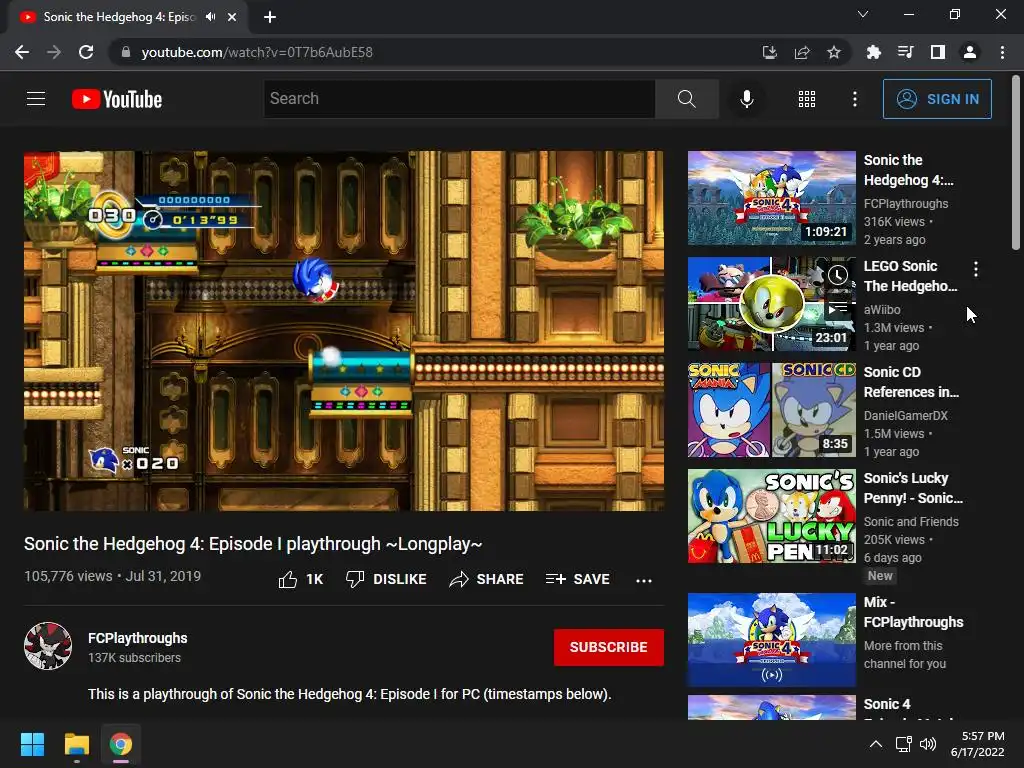Mute tab via speaker icon on tab

[x=210, y=17]
